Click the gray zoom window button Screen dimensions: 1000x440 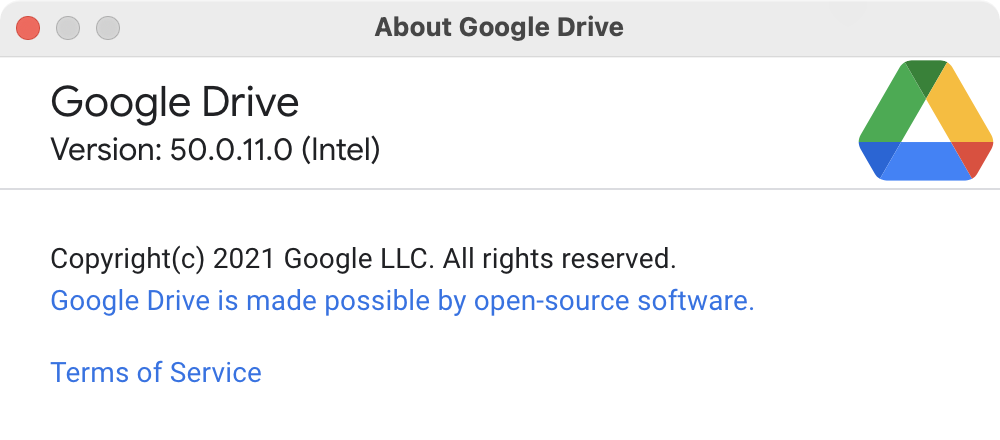108,28
